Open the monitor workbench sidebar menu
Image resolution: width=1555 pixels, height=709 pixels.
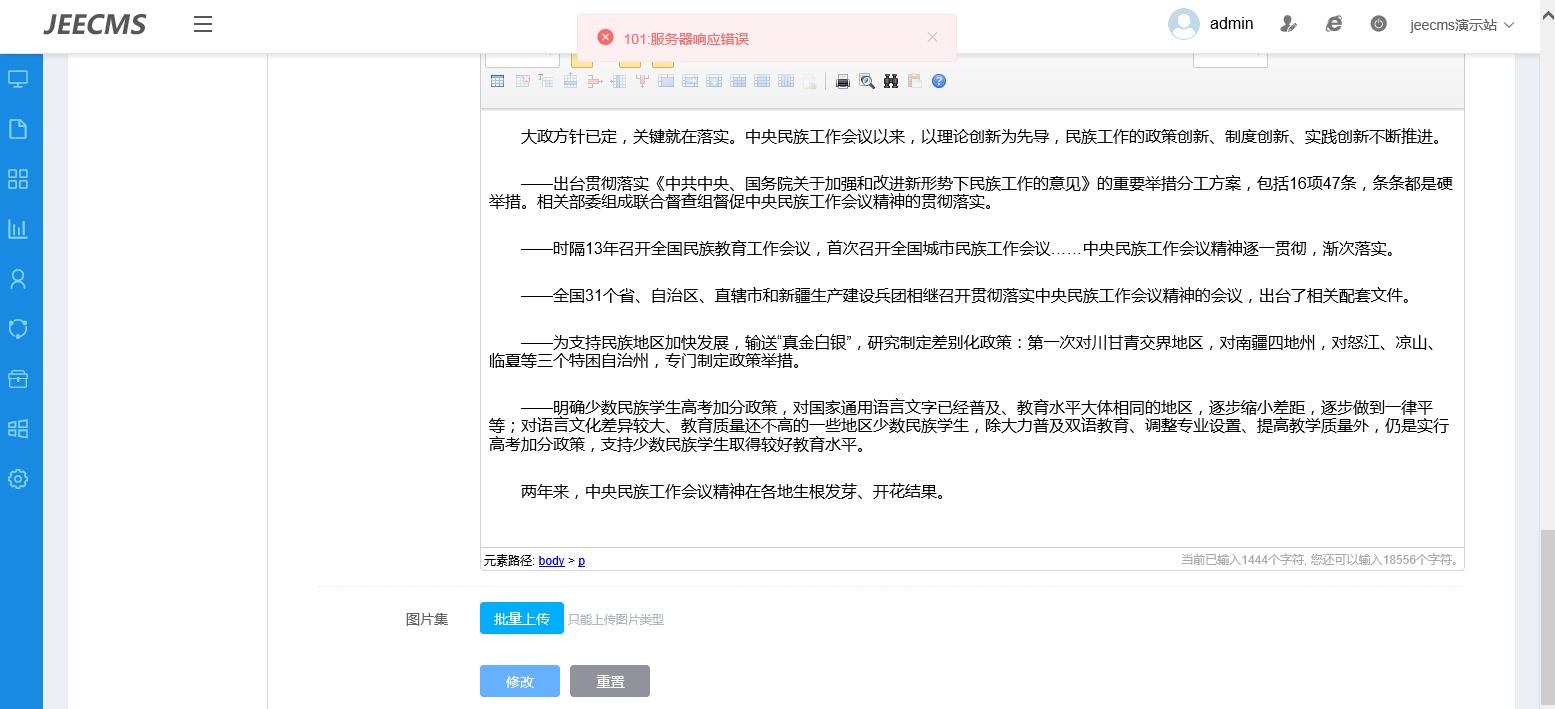click(x=18, y=79)
